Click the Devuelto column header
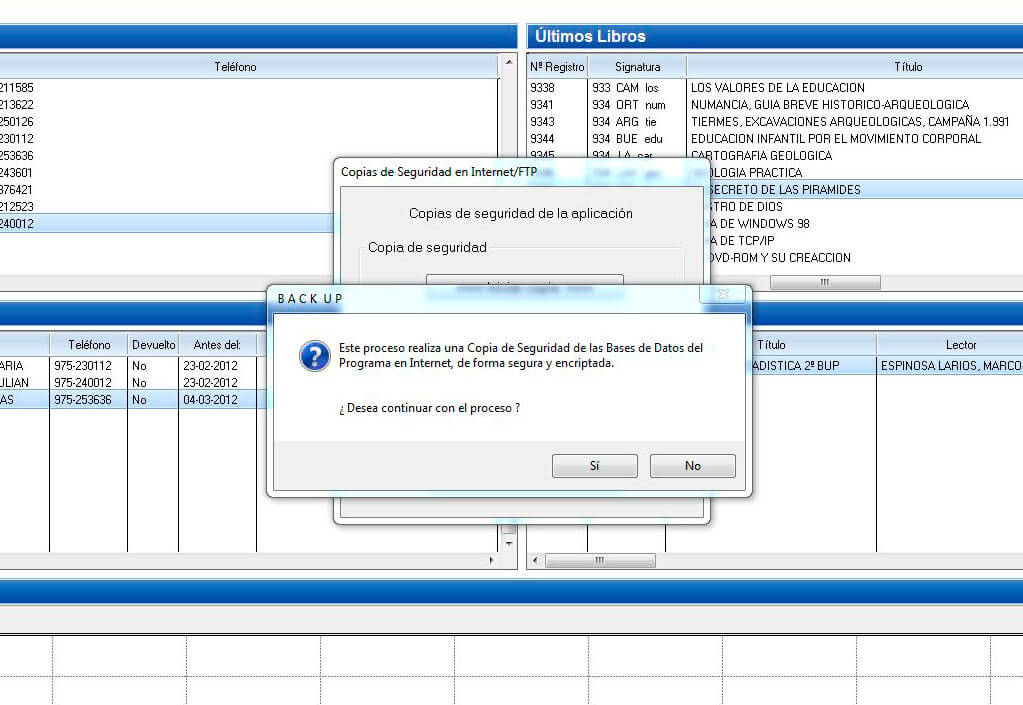The image size is (1023, 705). 153,345
